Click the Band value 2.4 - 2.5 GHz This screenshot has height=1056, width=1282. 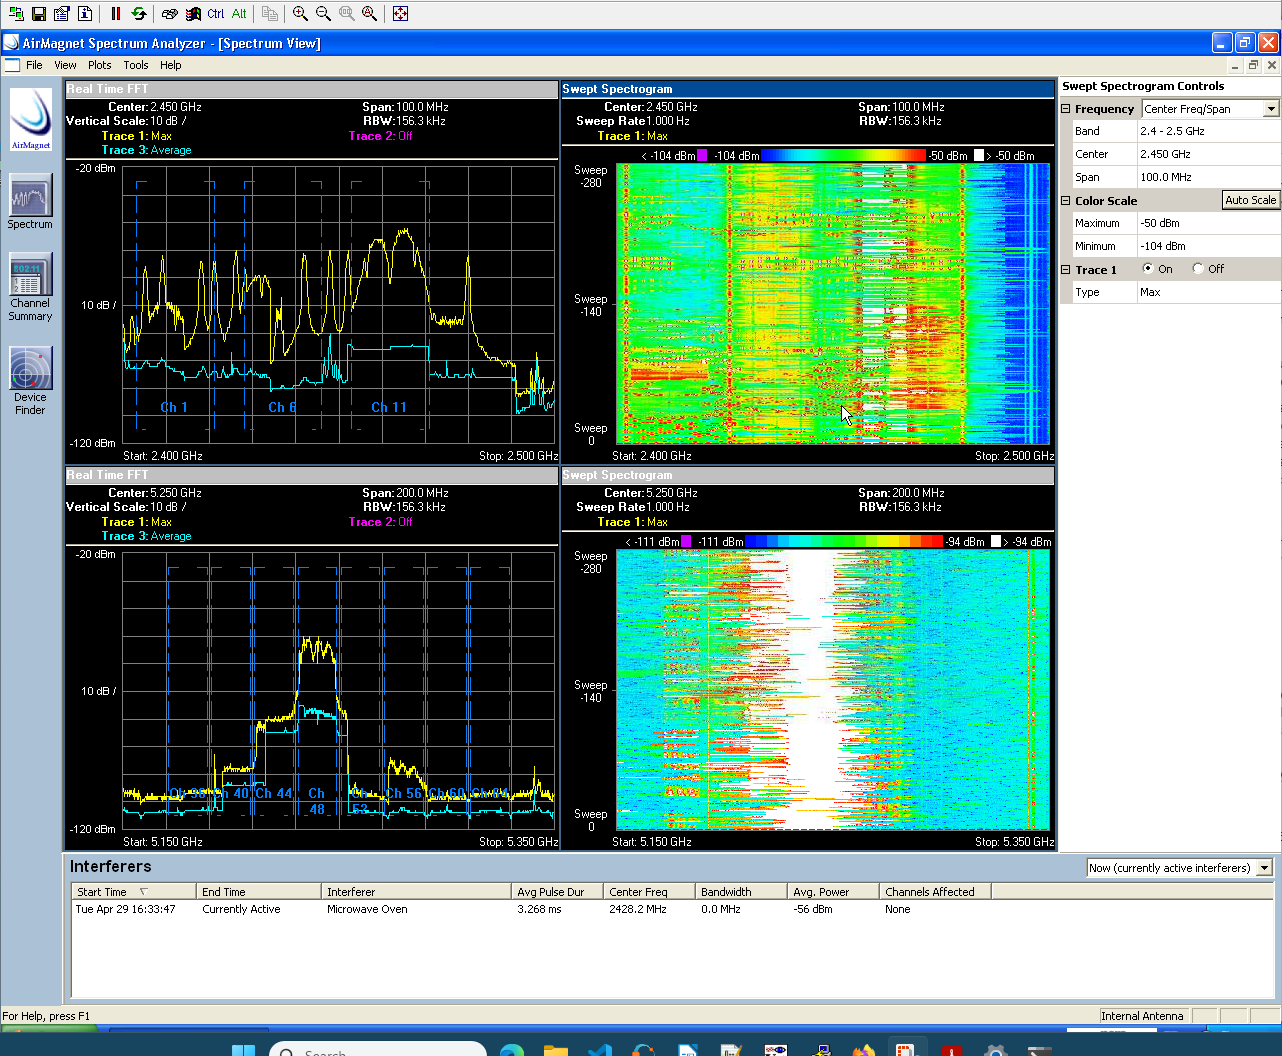pyautogui.click(x=1208, y=131)
